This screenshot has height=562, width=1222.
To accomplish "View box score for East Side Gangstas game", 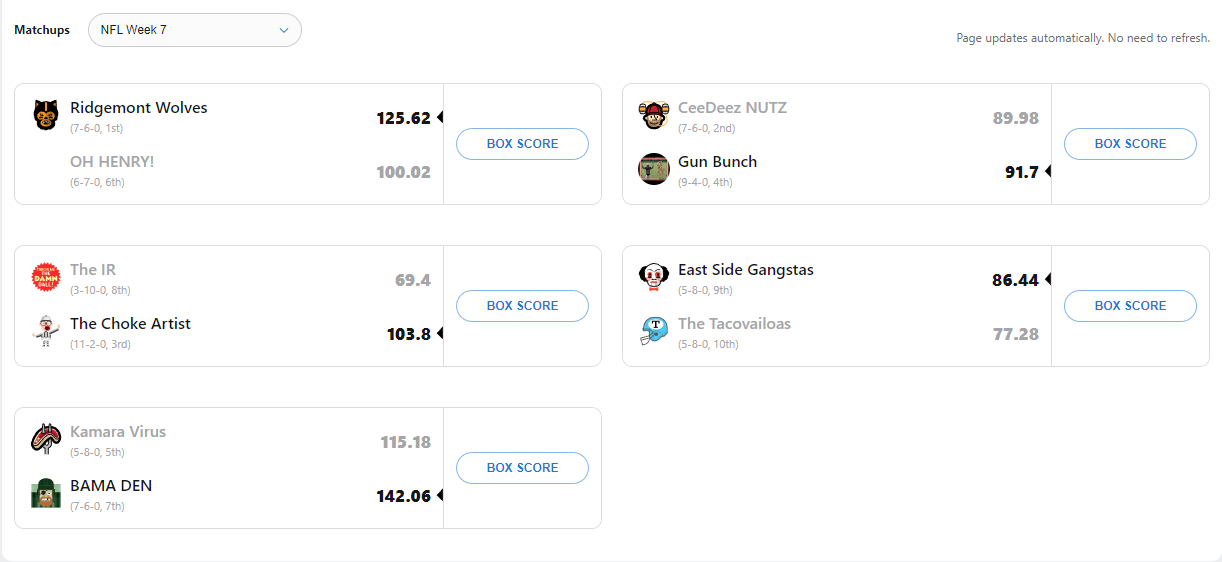I will [x=1130, y=306].
